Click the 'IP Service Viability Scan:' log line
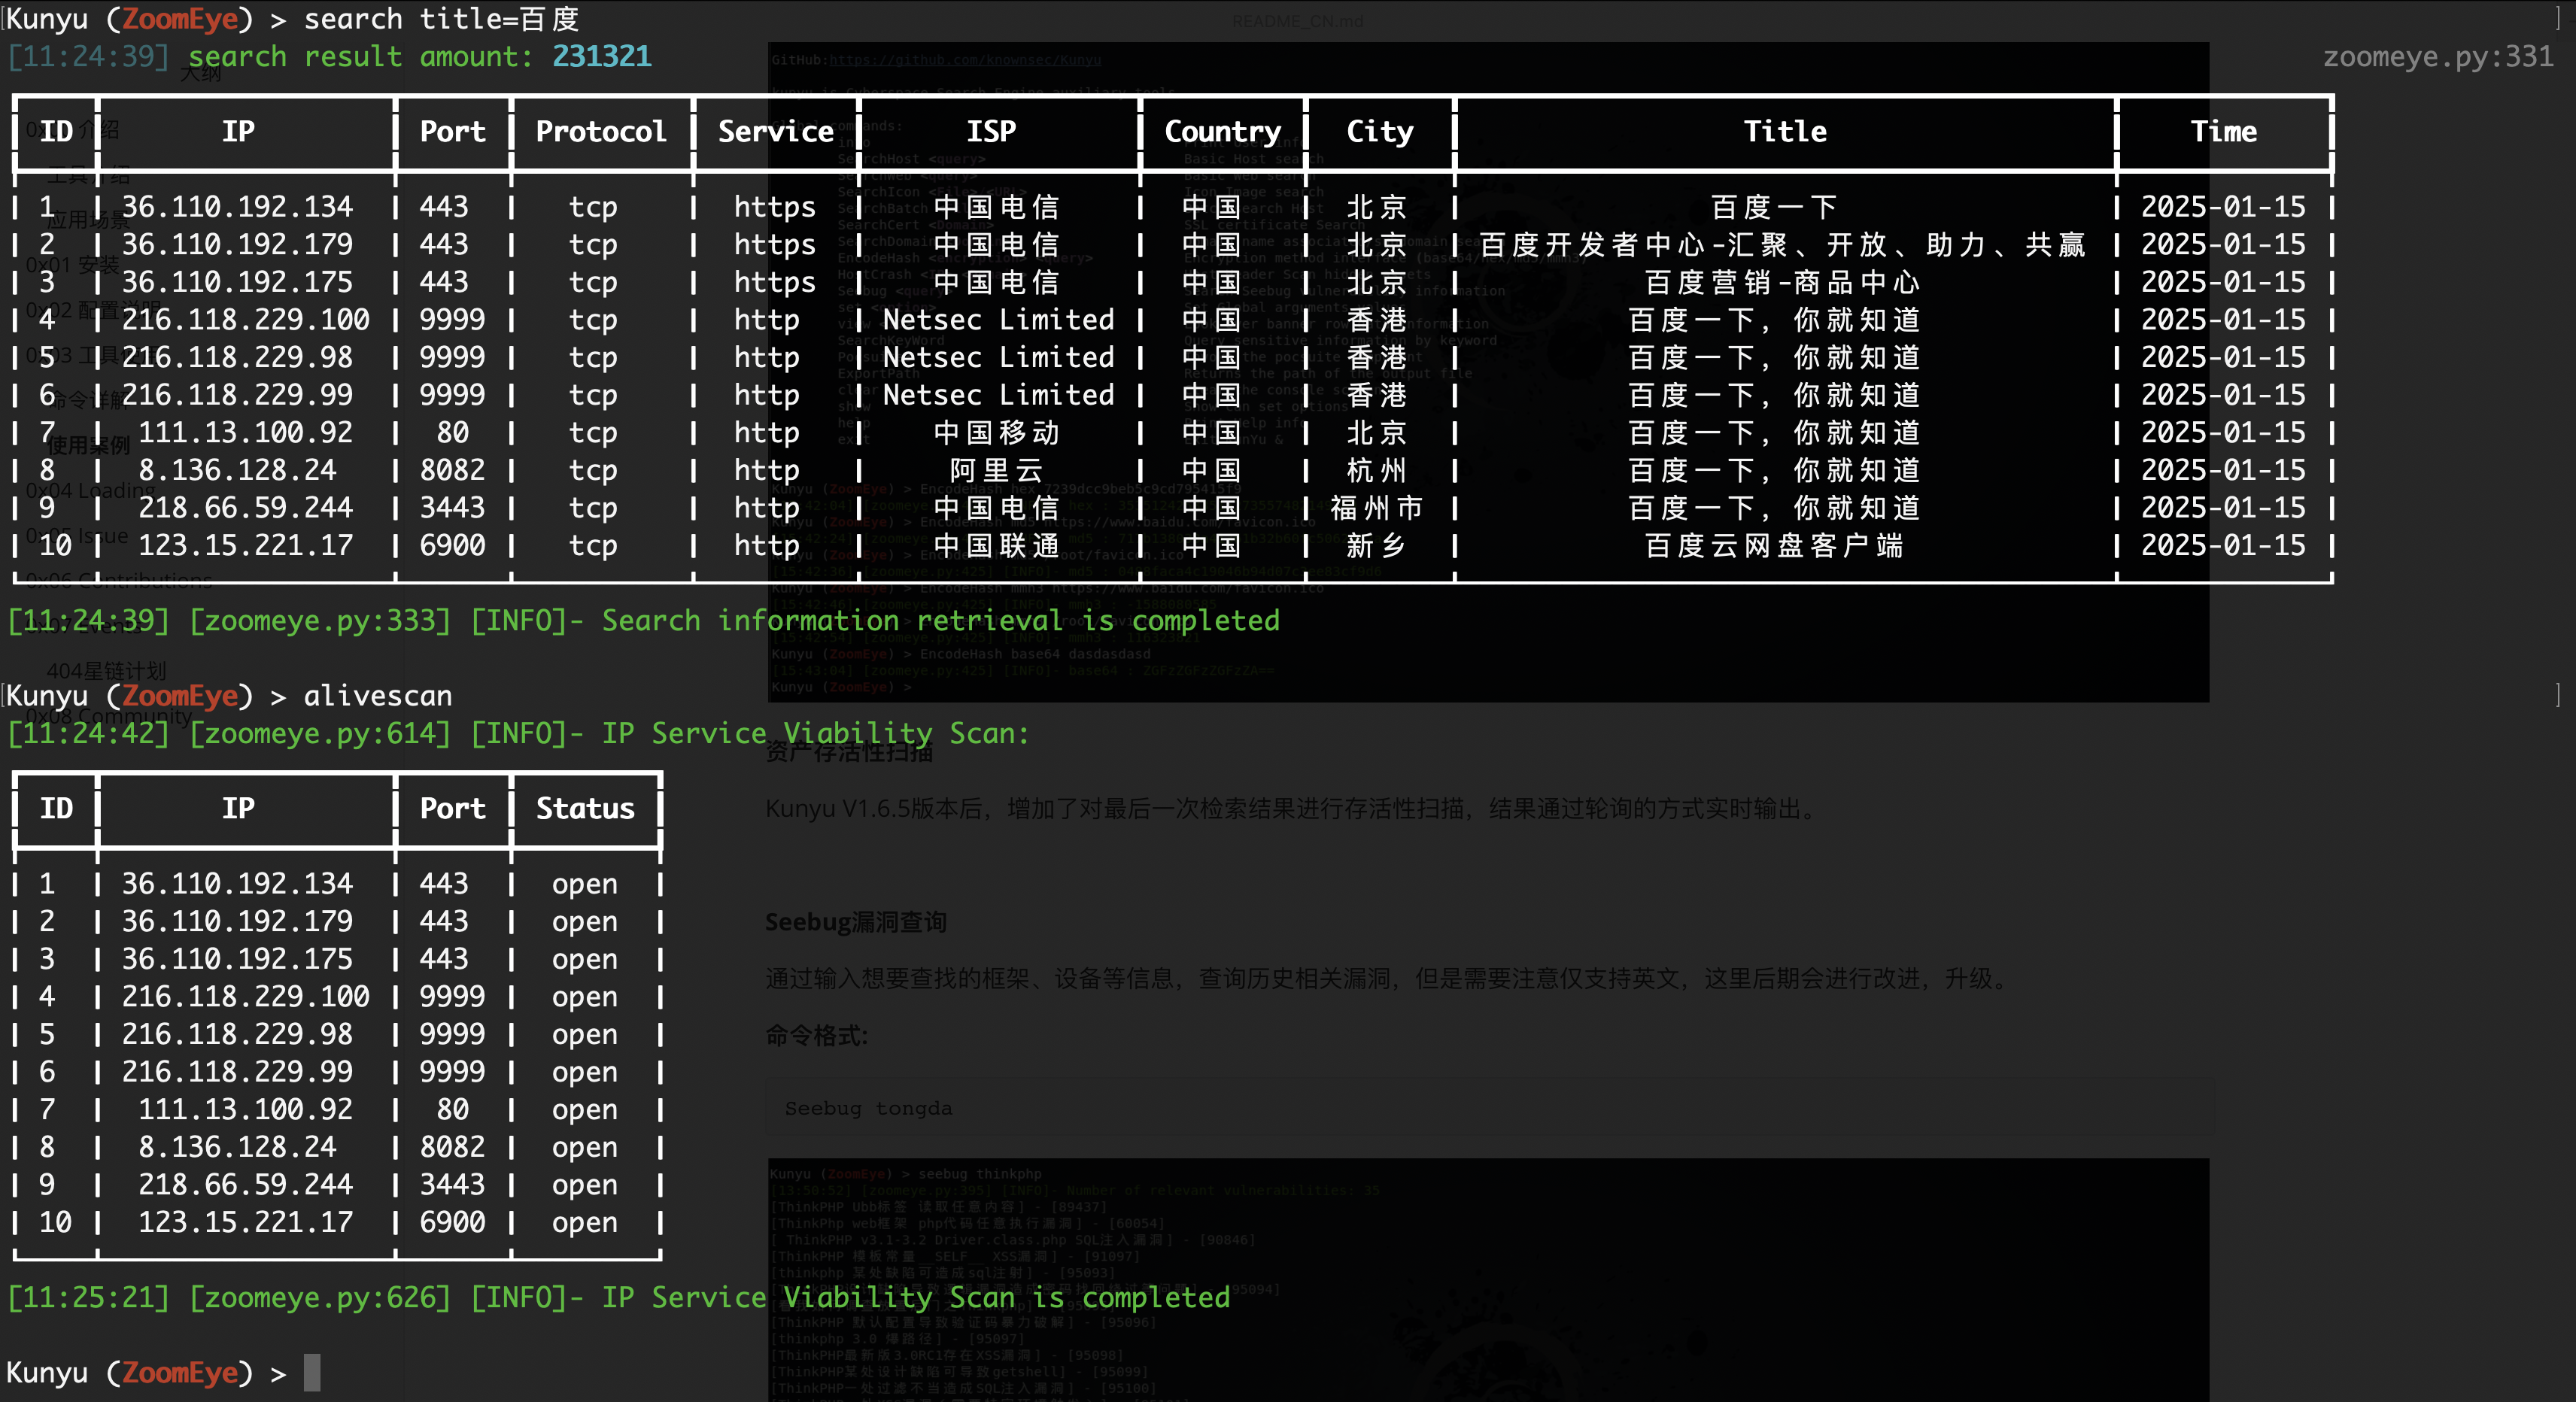 click(815, 733)
